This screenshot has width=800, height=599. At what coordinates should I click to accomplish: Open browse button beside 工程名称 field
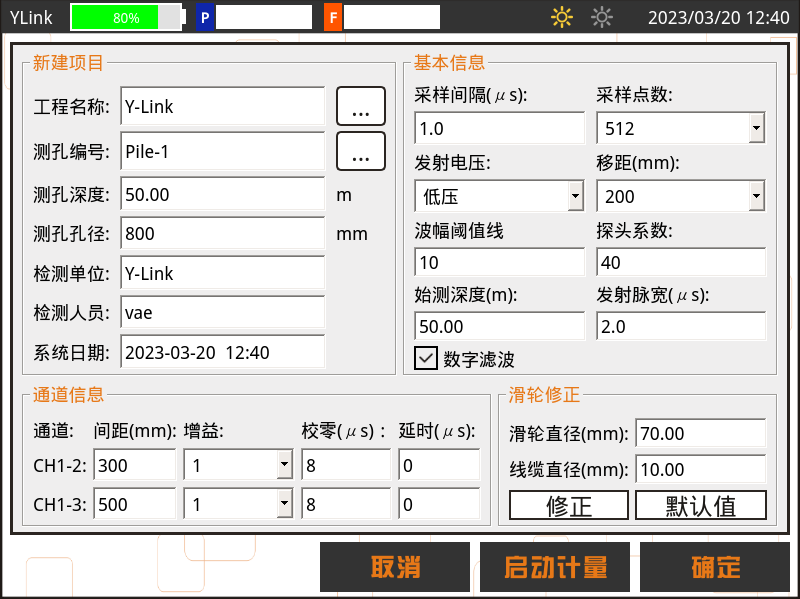click(x=360, y=105)
